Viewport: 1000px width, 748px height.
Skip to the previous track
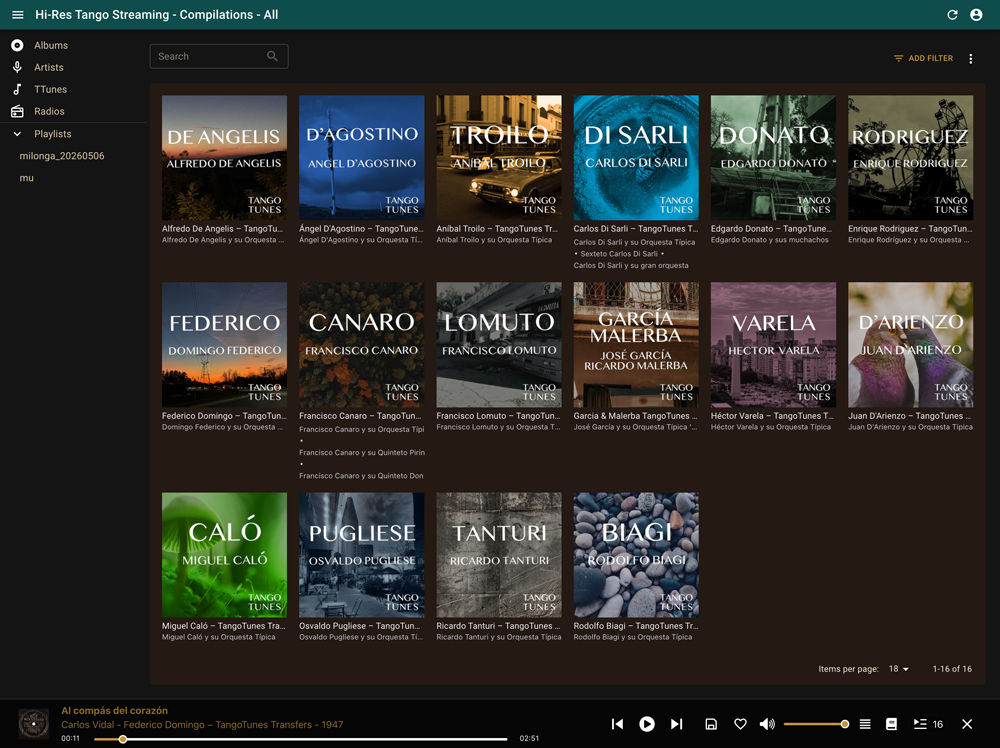tap(617, 724)
